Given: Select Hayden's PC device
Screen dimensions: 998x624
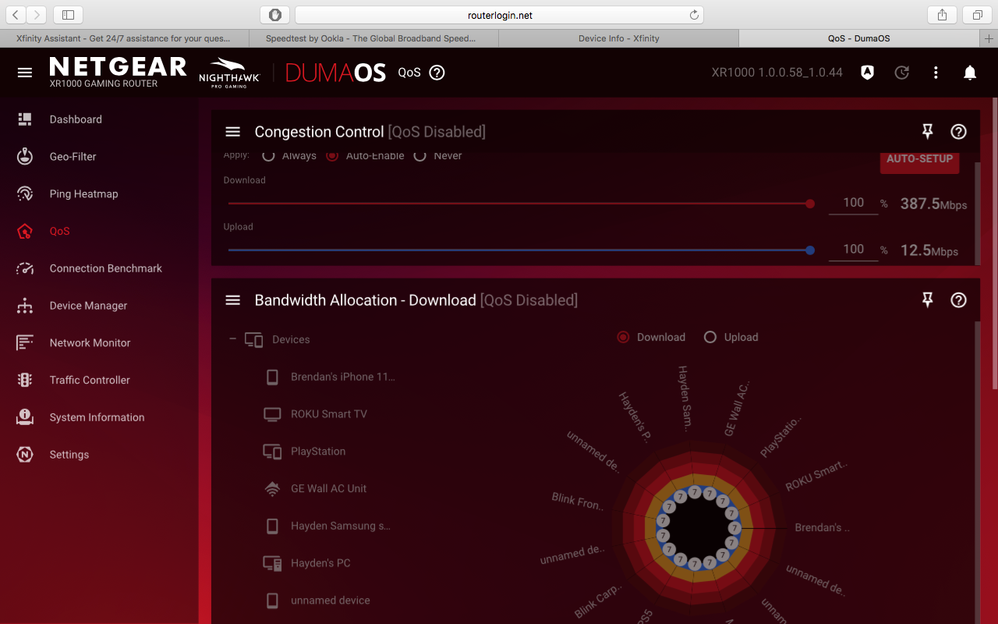Looking at the screenshot, I should click(x=320, y=563).
